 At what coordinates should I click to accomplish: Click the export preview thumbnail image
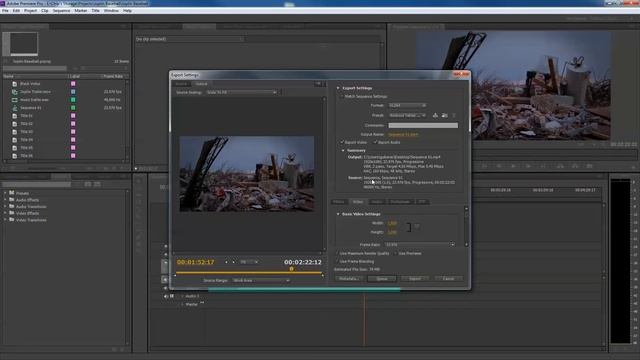pos(247,174)
